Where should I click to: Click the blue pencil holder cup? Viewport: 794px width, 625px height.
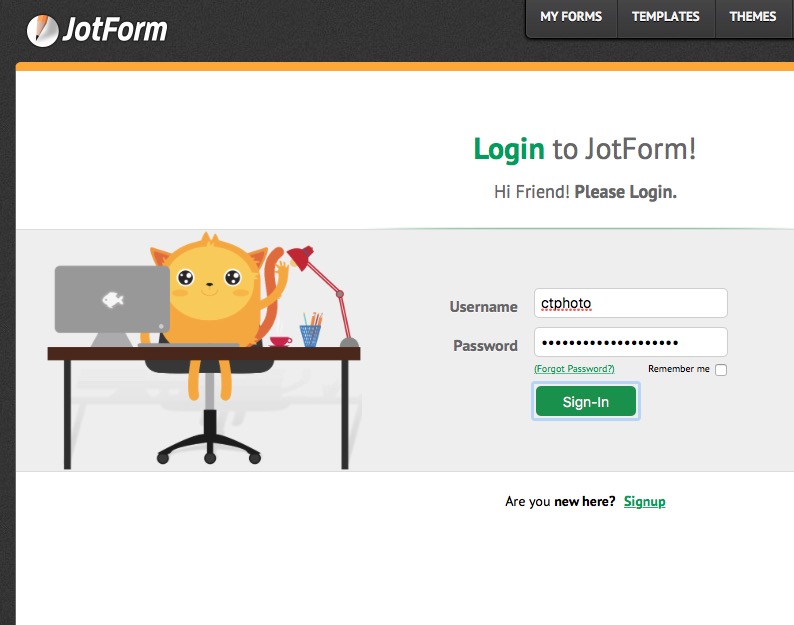[310, 335]
